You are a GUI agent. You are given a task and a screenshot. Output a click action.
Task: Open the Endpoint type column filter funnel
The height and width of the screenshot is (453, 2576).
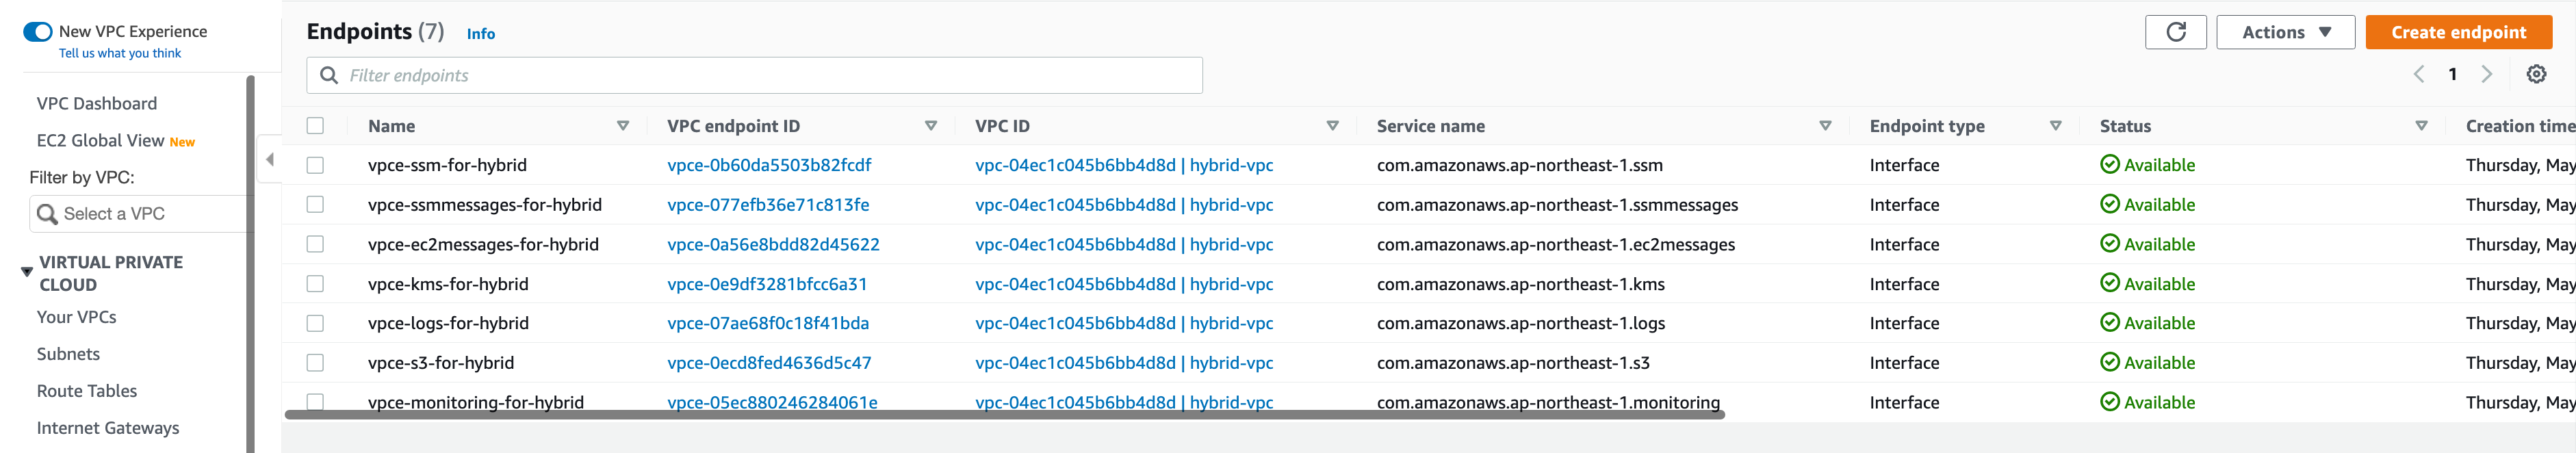[x=2055, y=126]
